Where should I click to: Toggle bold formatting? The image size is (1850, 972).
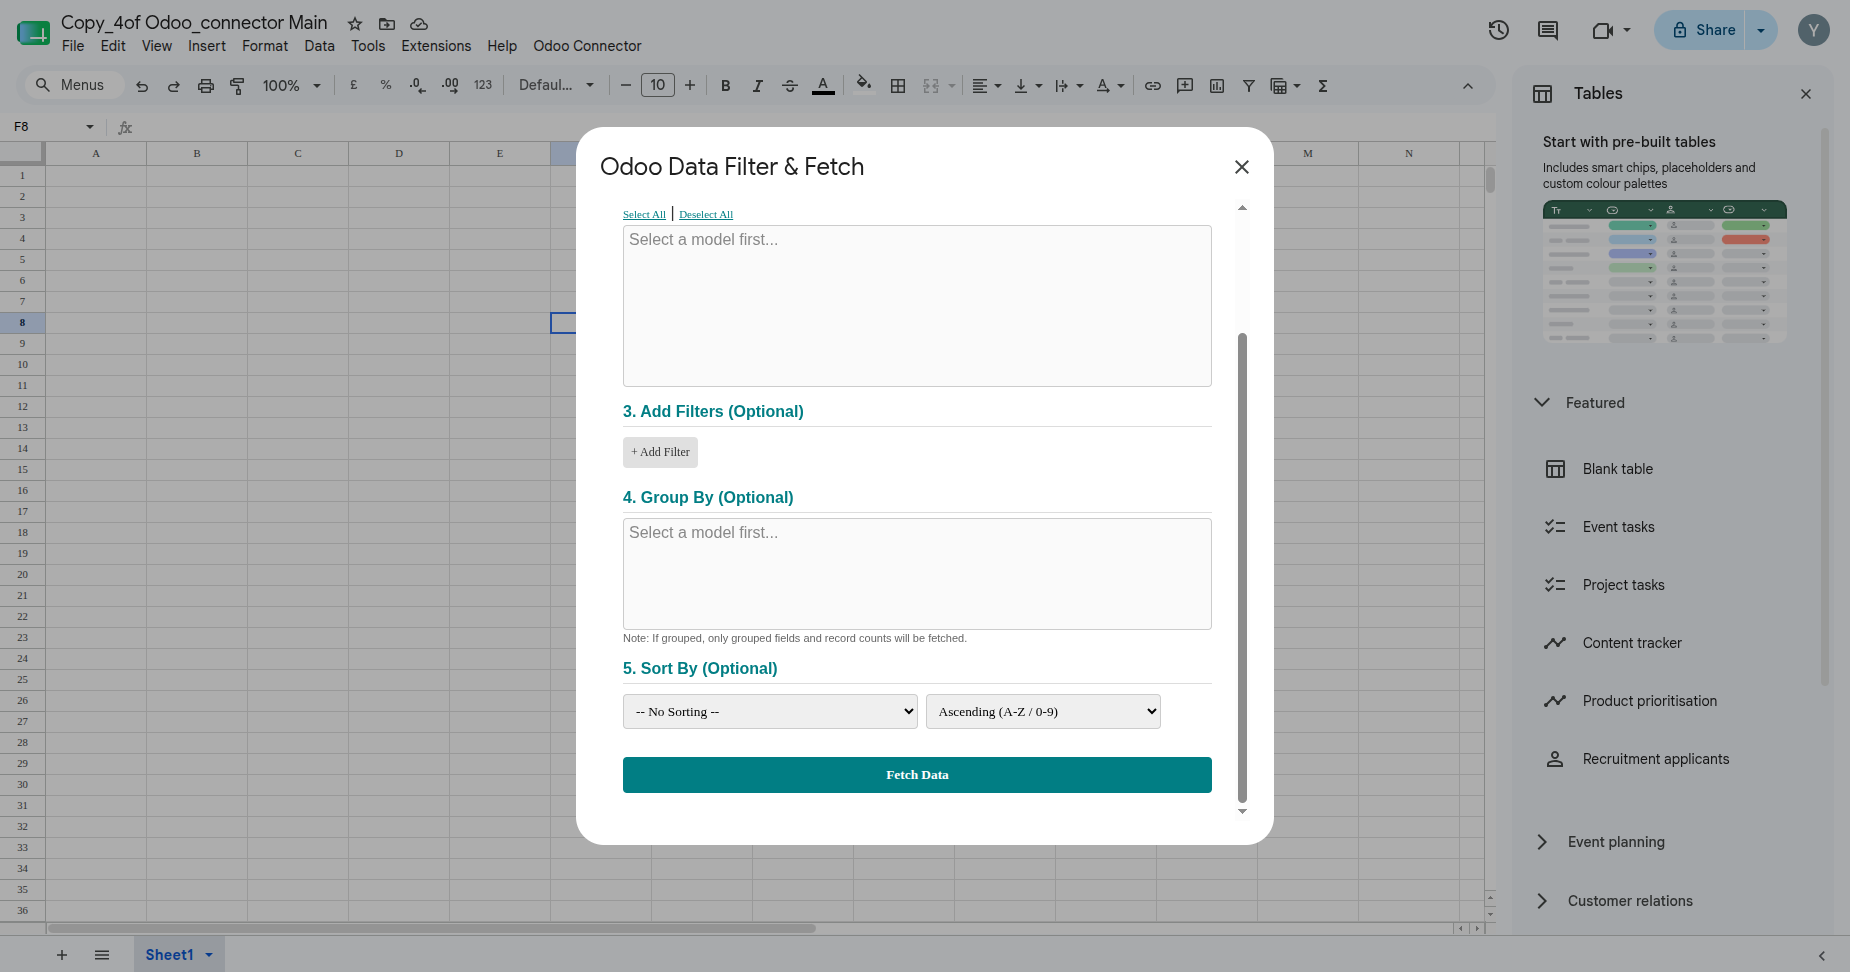726,86
